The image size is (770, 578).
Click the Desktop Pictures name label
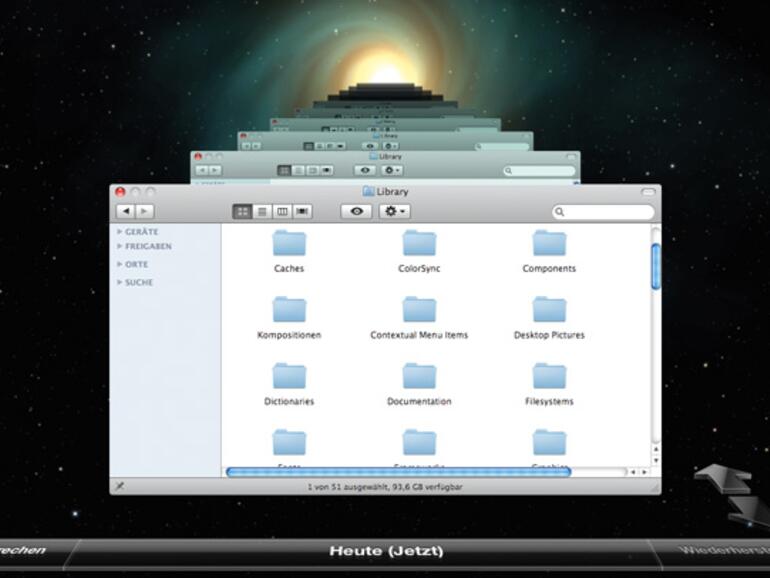[550, 335]
